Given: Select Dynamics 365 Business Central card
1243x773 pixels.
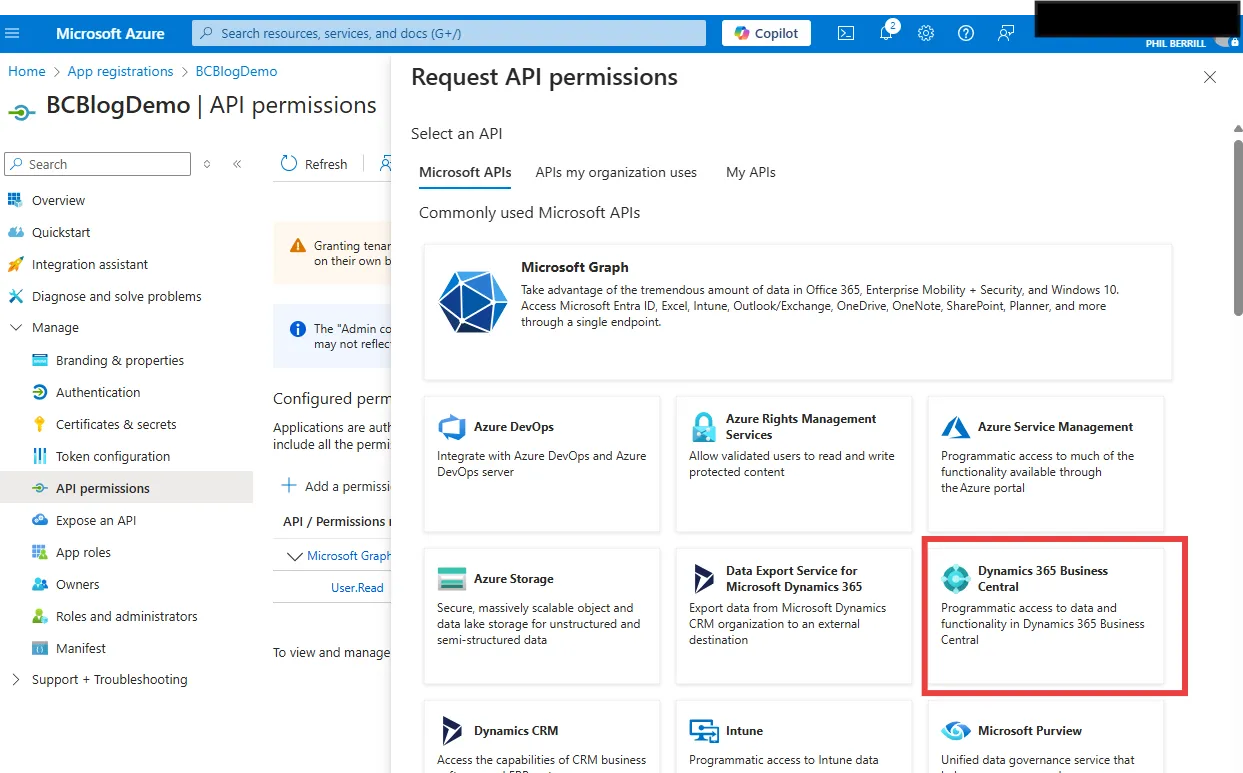Looking at the screenshot, I should click(x=1046, y=616).
